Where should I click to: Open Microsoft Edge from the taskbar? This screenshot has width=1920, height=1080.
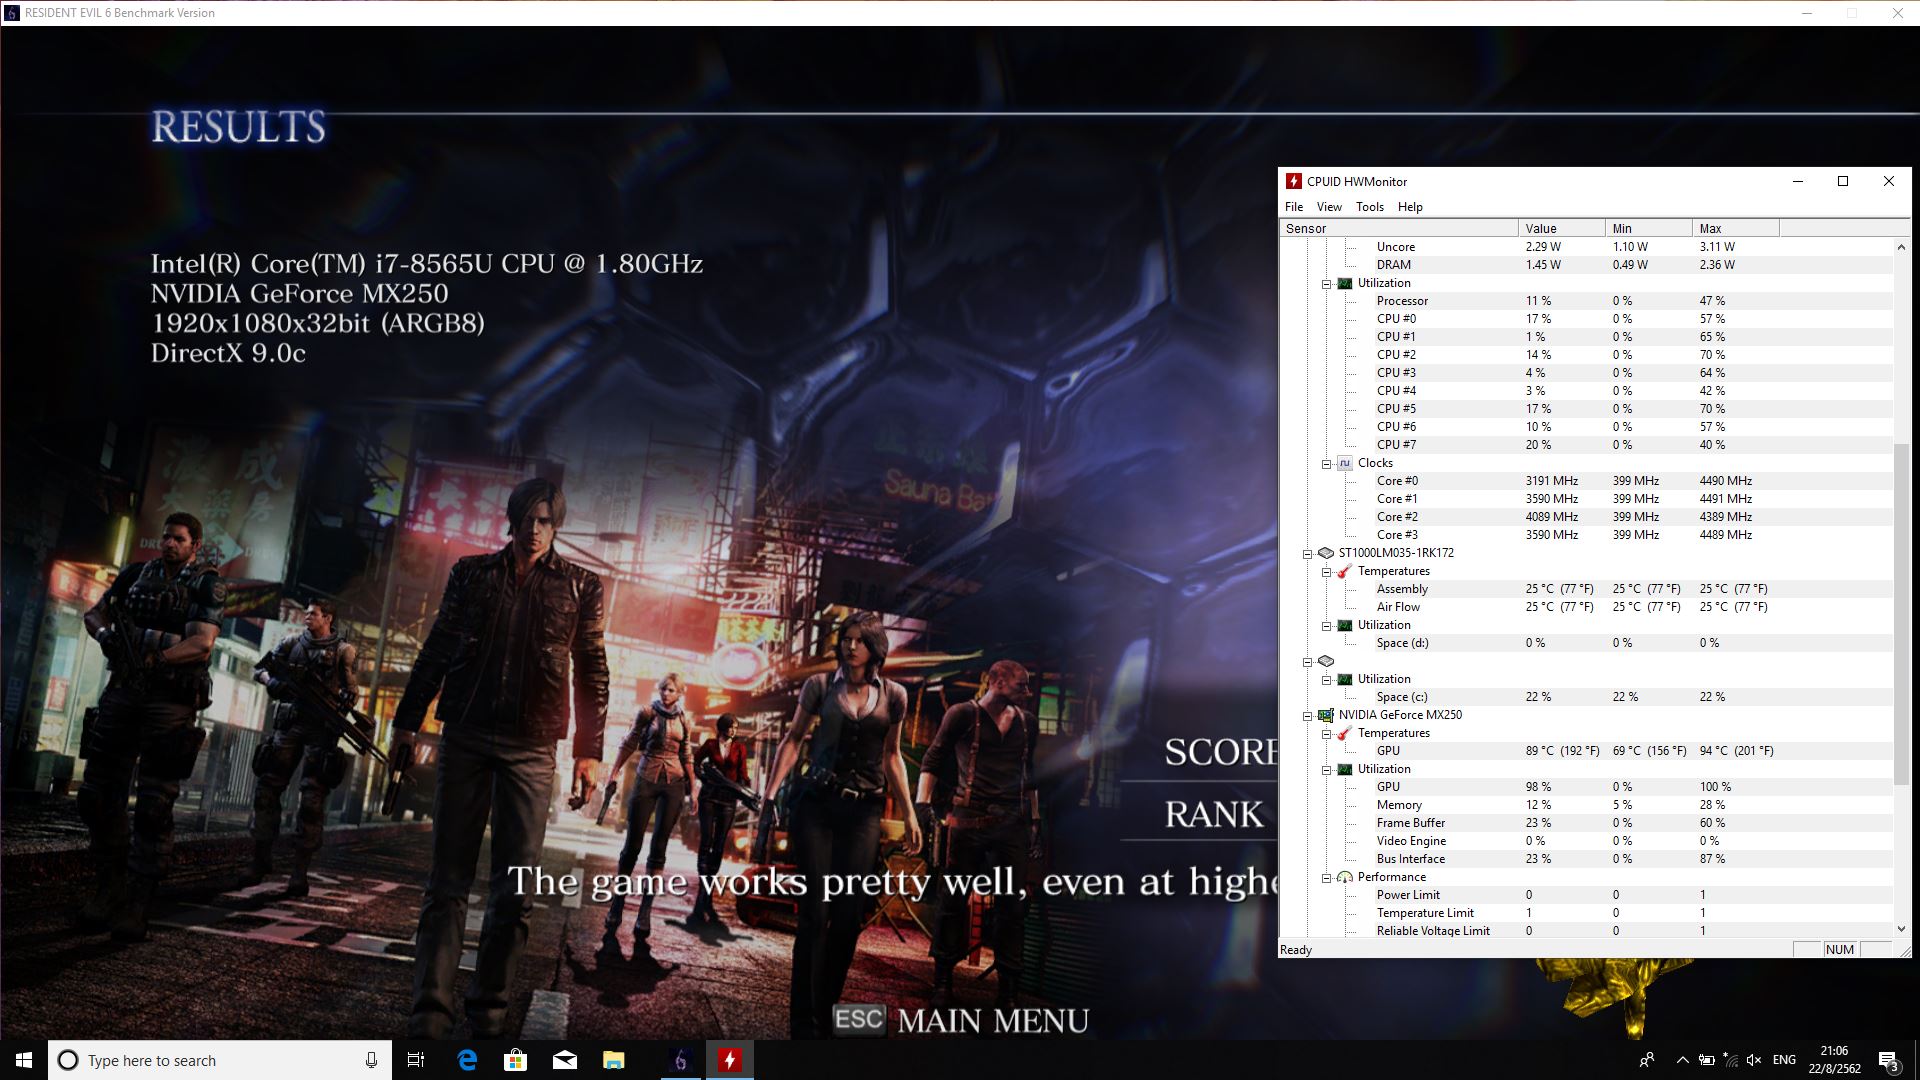(467, 1060)
